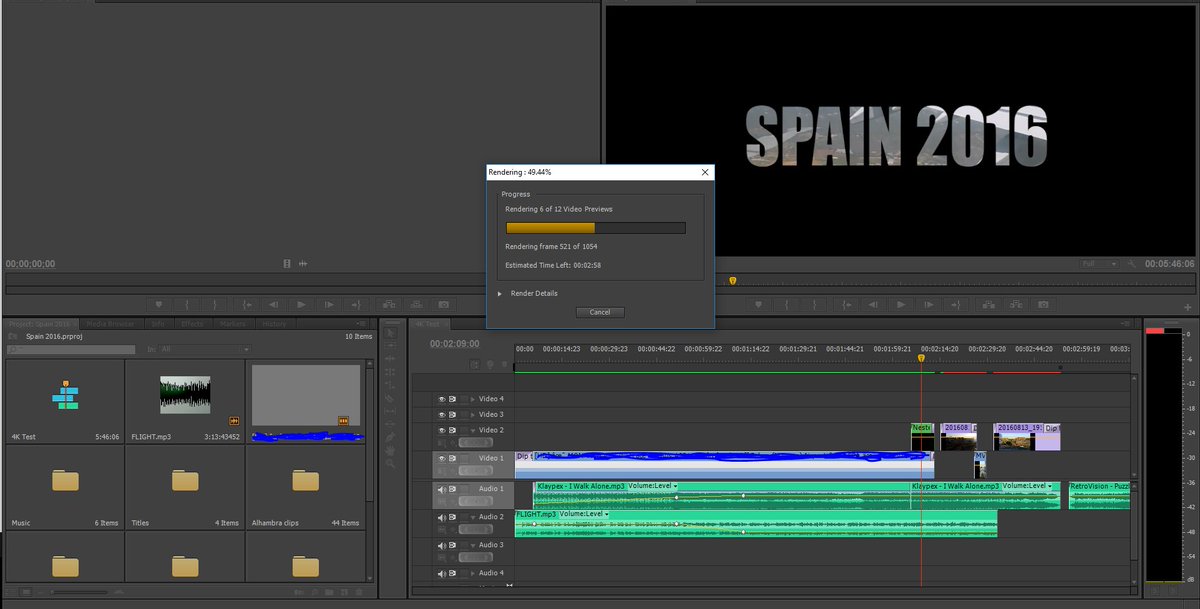Export a frame from Program monitor
This screenshot has height=609, width=1200.
[1043, 305]
